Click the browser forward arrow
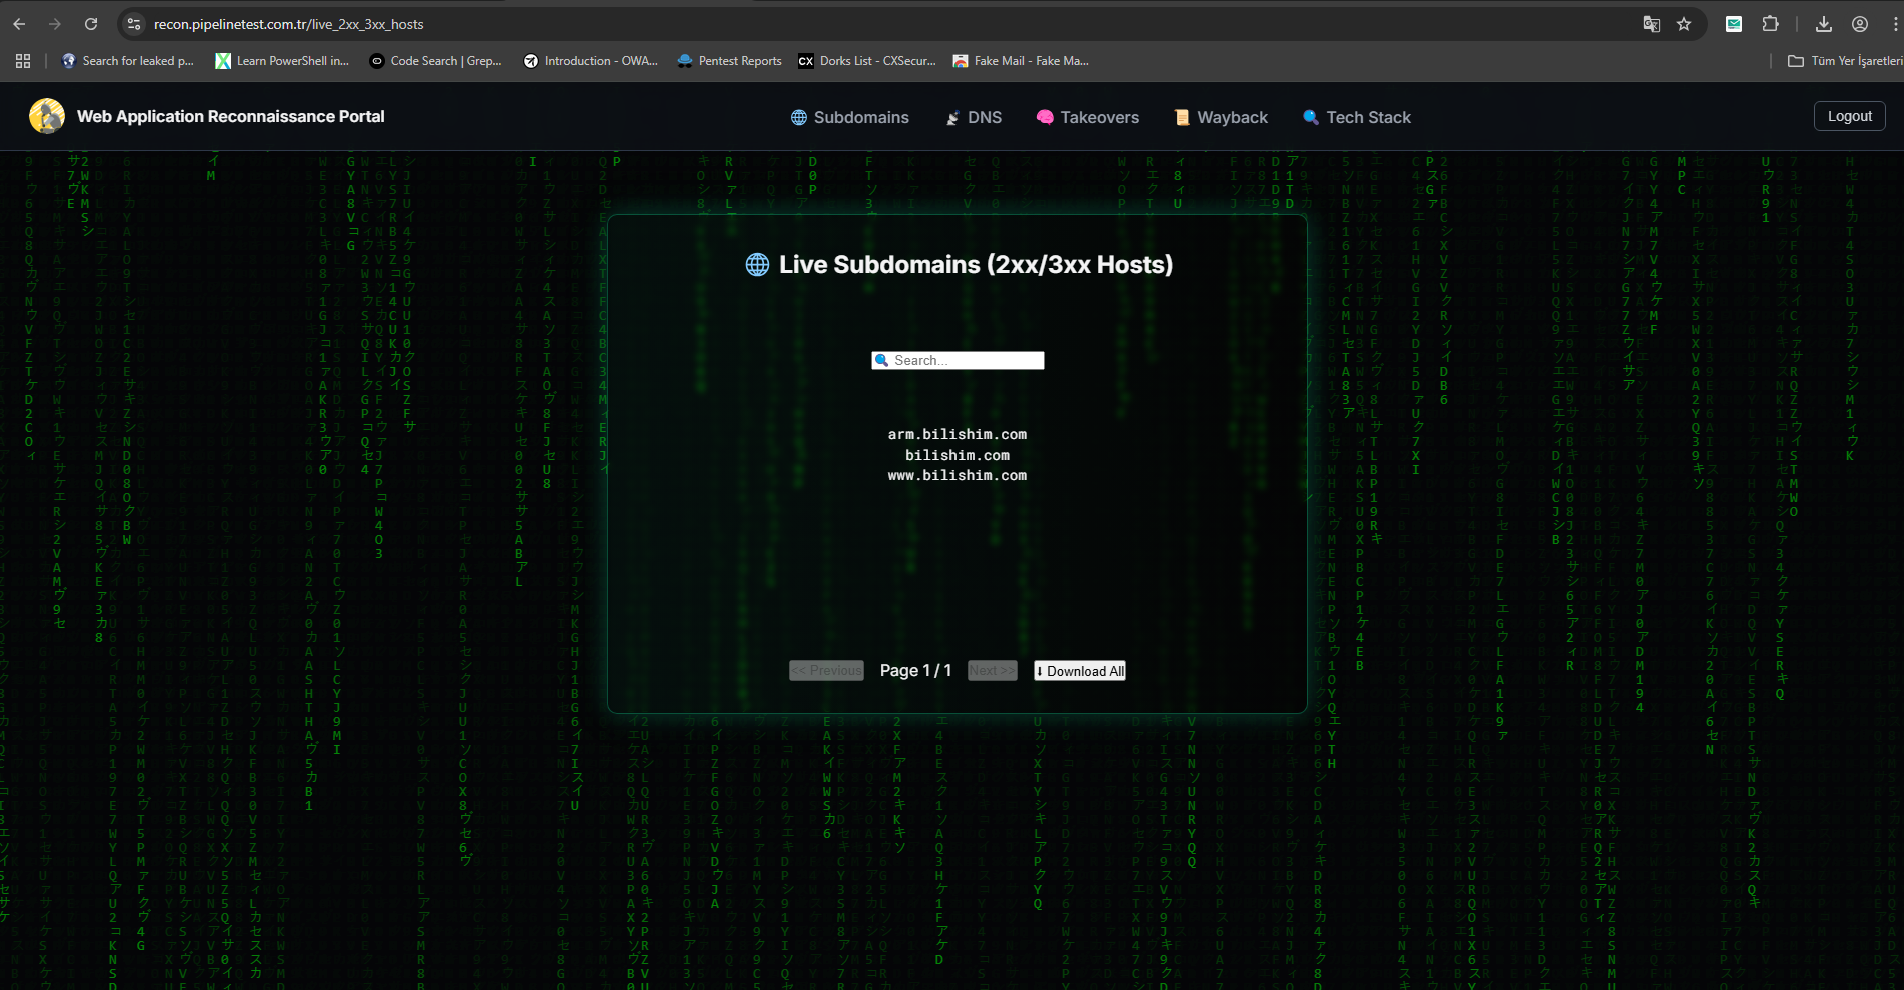 (55, 24)
